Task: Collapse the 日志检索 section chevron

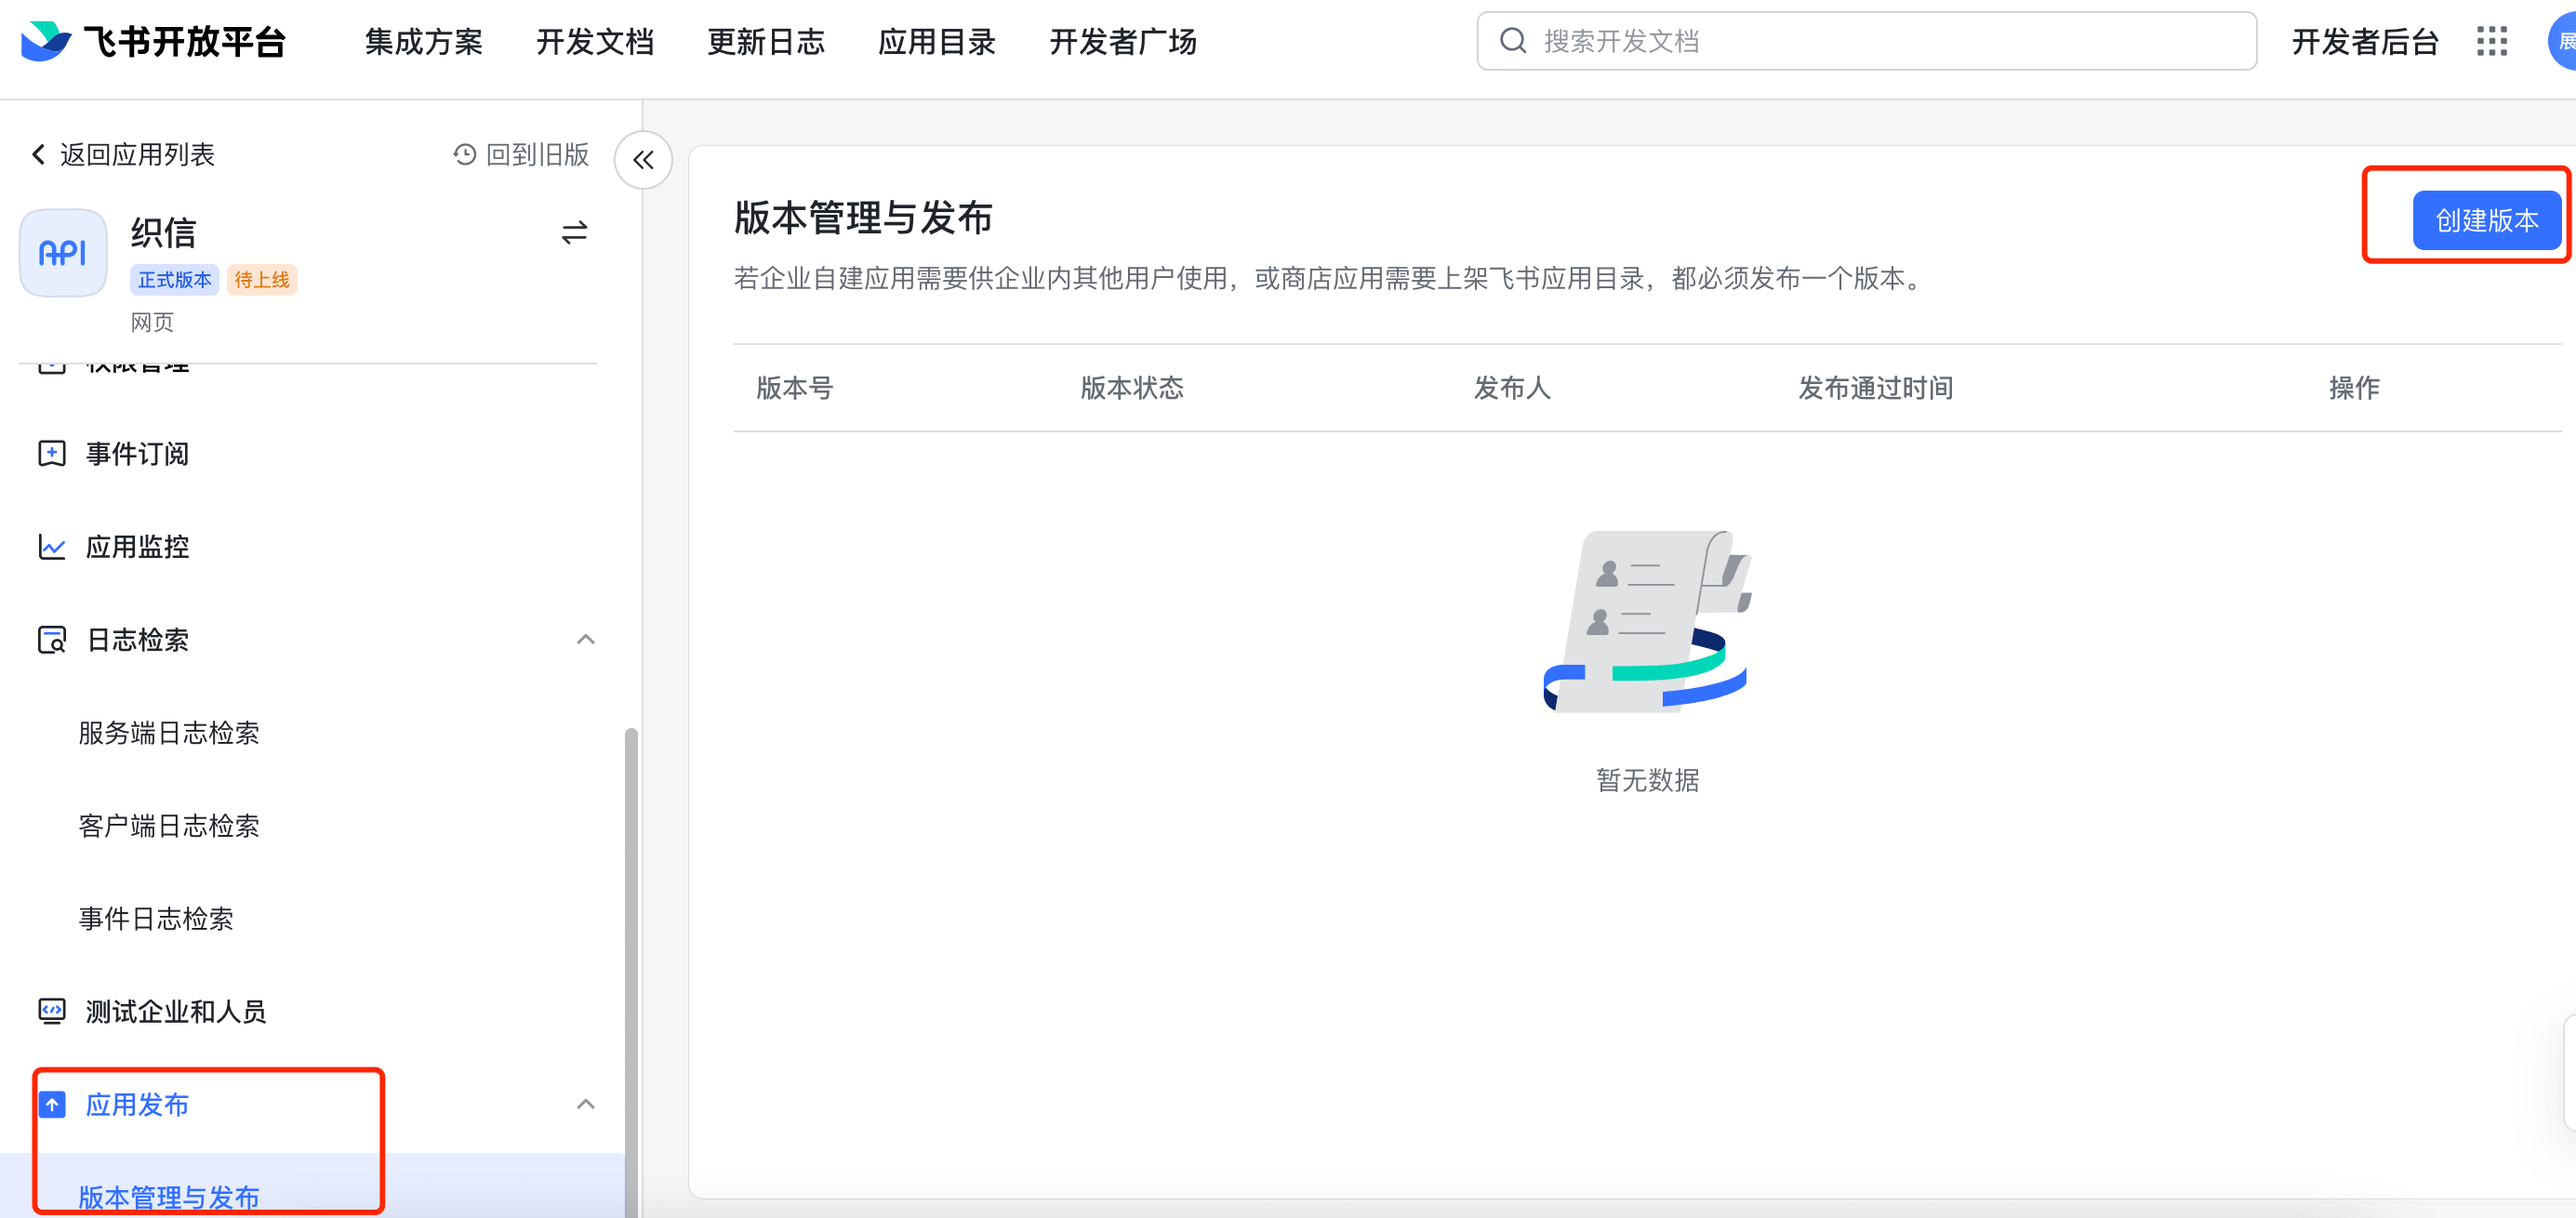Action: [586, 640]
